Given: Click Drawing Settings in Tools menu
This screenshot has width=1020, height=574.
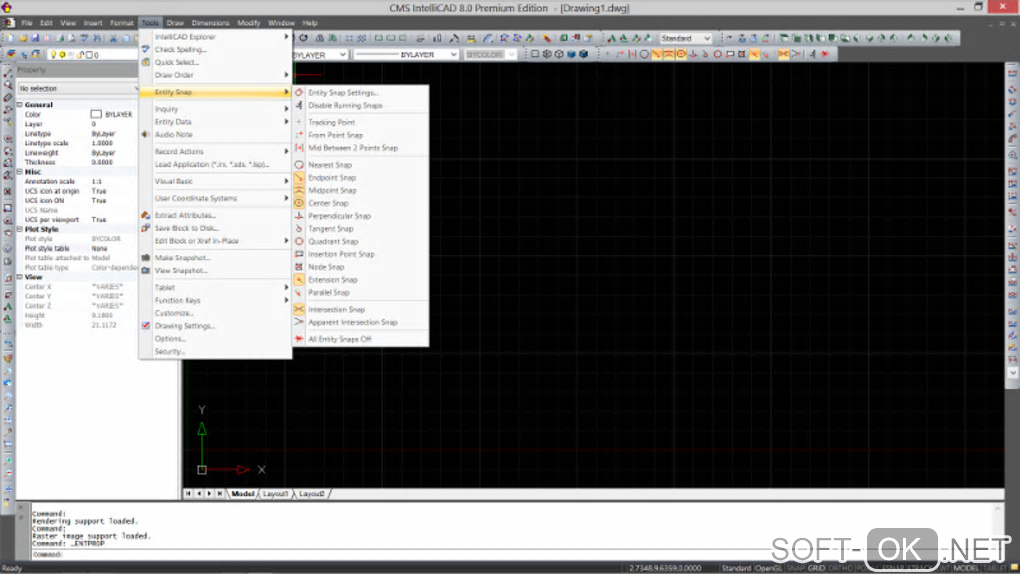Looking at the screenshot, I should pyautogui.click(x=215, y=326).
